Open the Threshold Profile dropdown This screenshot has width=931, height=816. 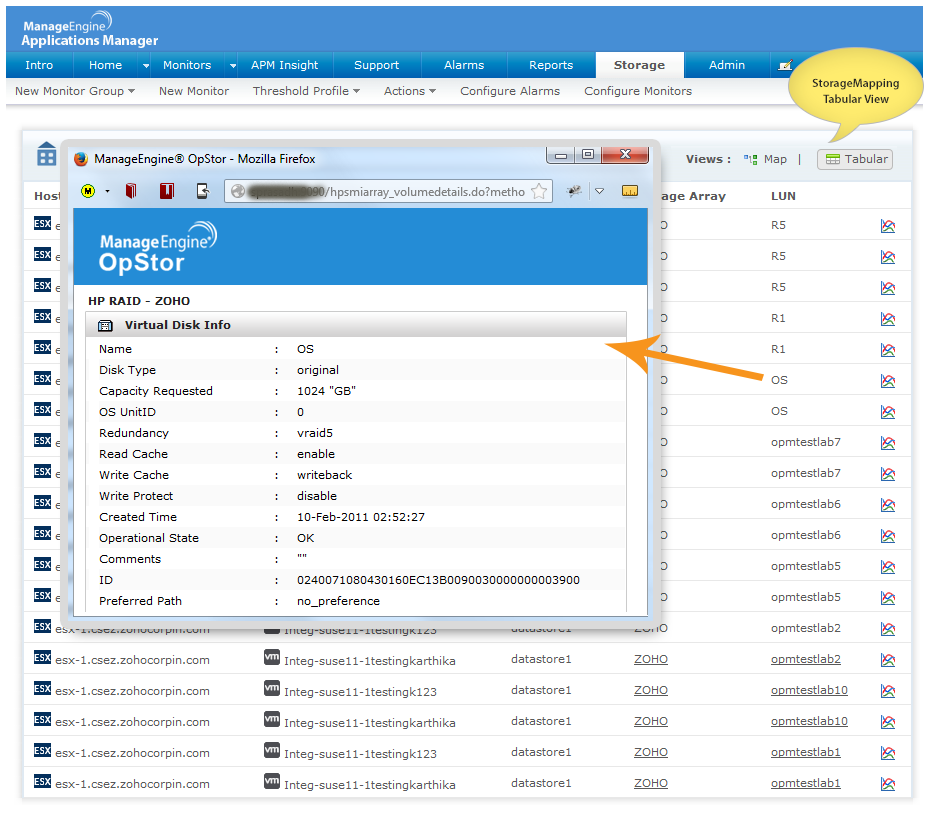[x=306, y=91]
